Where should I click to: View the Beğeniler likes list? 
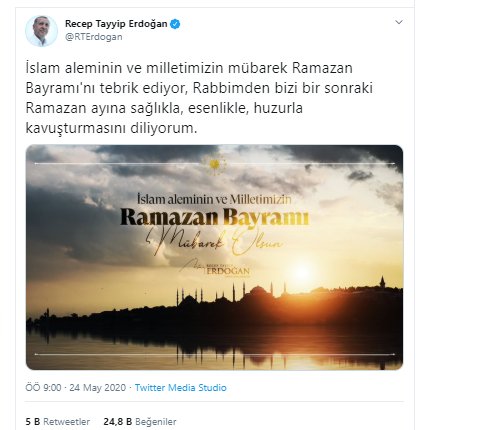(140, 422)
